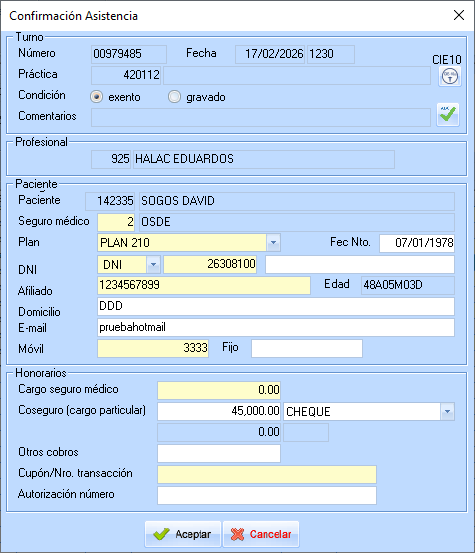This screenshot has height=553, width=475.
Task: Click the Afiliado number field
Action: coord(204,285)
